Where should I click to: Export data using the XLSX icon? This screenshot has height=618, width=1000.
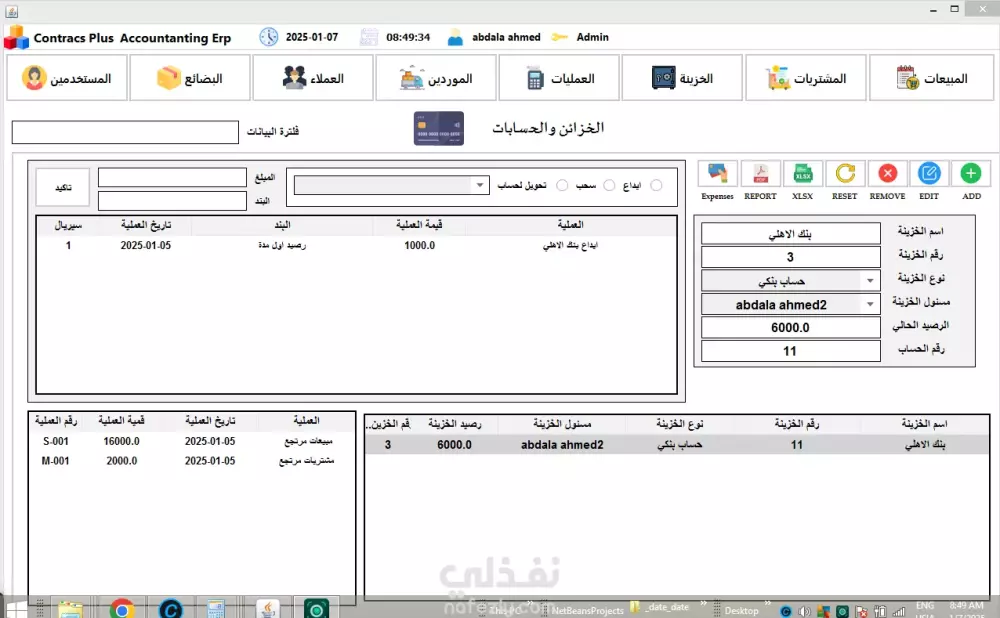click(x=802, y=172)
